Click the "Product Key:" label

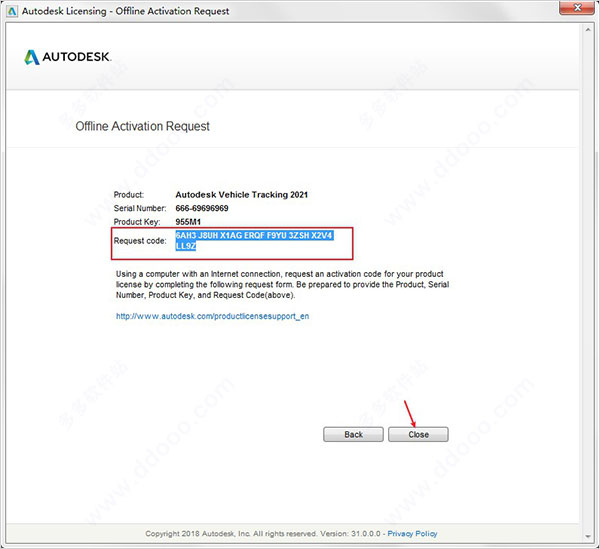tap(137, 222)
